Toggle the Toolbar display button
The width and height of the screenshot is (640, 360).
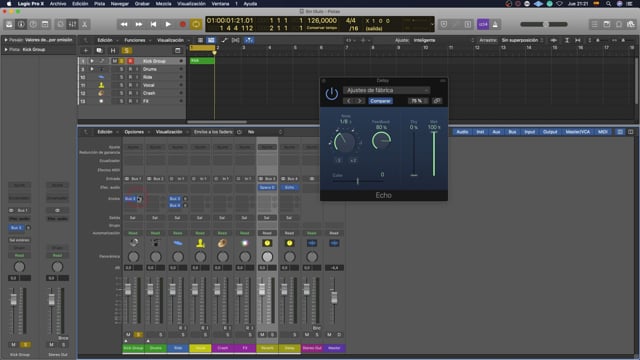tap(45, 24)
